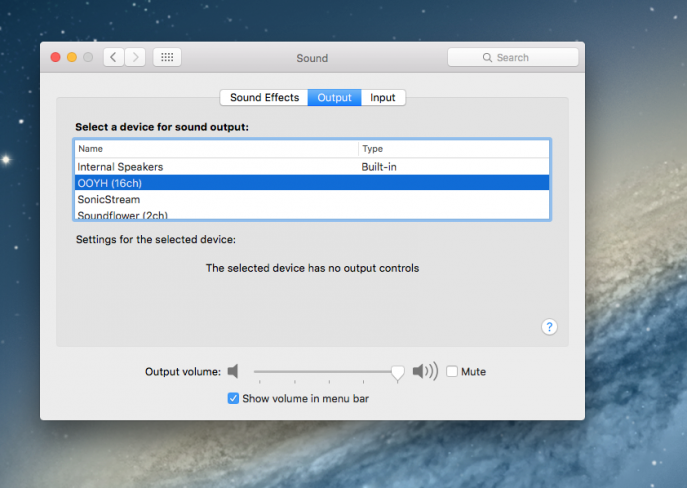Click the Built-in type cell
Screen dimensions: 687x488
pos(379,167)
